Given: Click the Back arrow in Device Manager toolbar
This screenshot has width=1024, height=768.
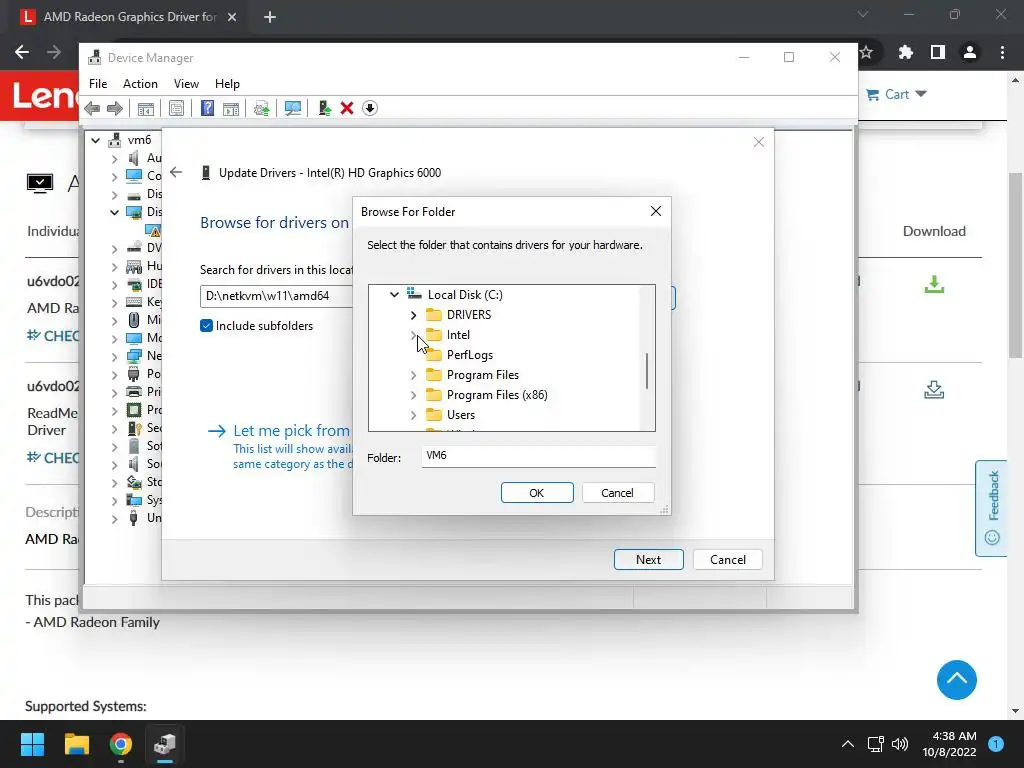Looking at the screenshot, I should click(x=92, y=108).
